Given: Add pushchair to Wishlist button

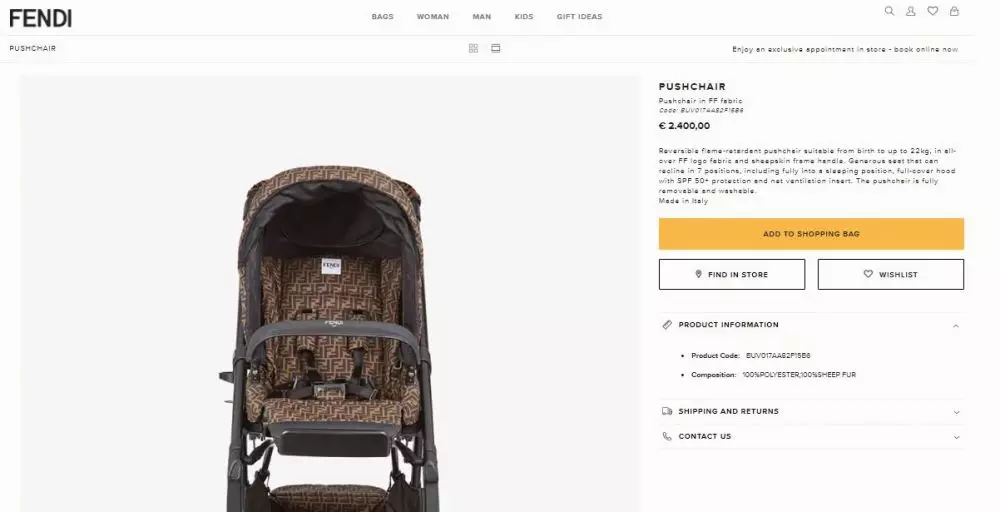Looking at the screenshot, I should tap(890, 274).
